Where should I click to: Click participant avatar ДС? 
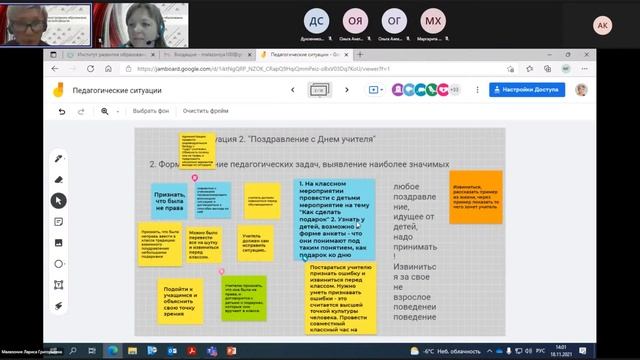click(316, 21)
